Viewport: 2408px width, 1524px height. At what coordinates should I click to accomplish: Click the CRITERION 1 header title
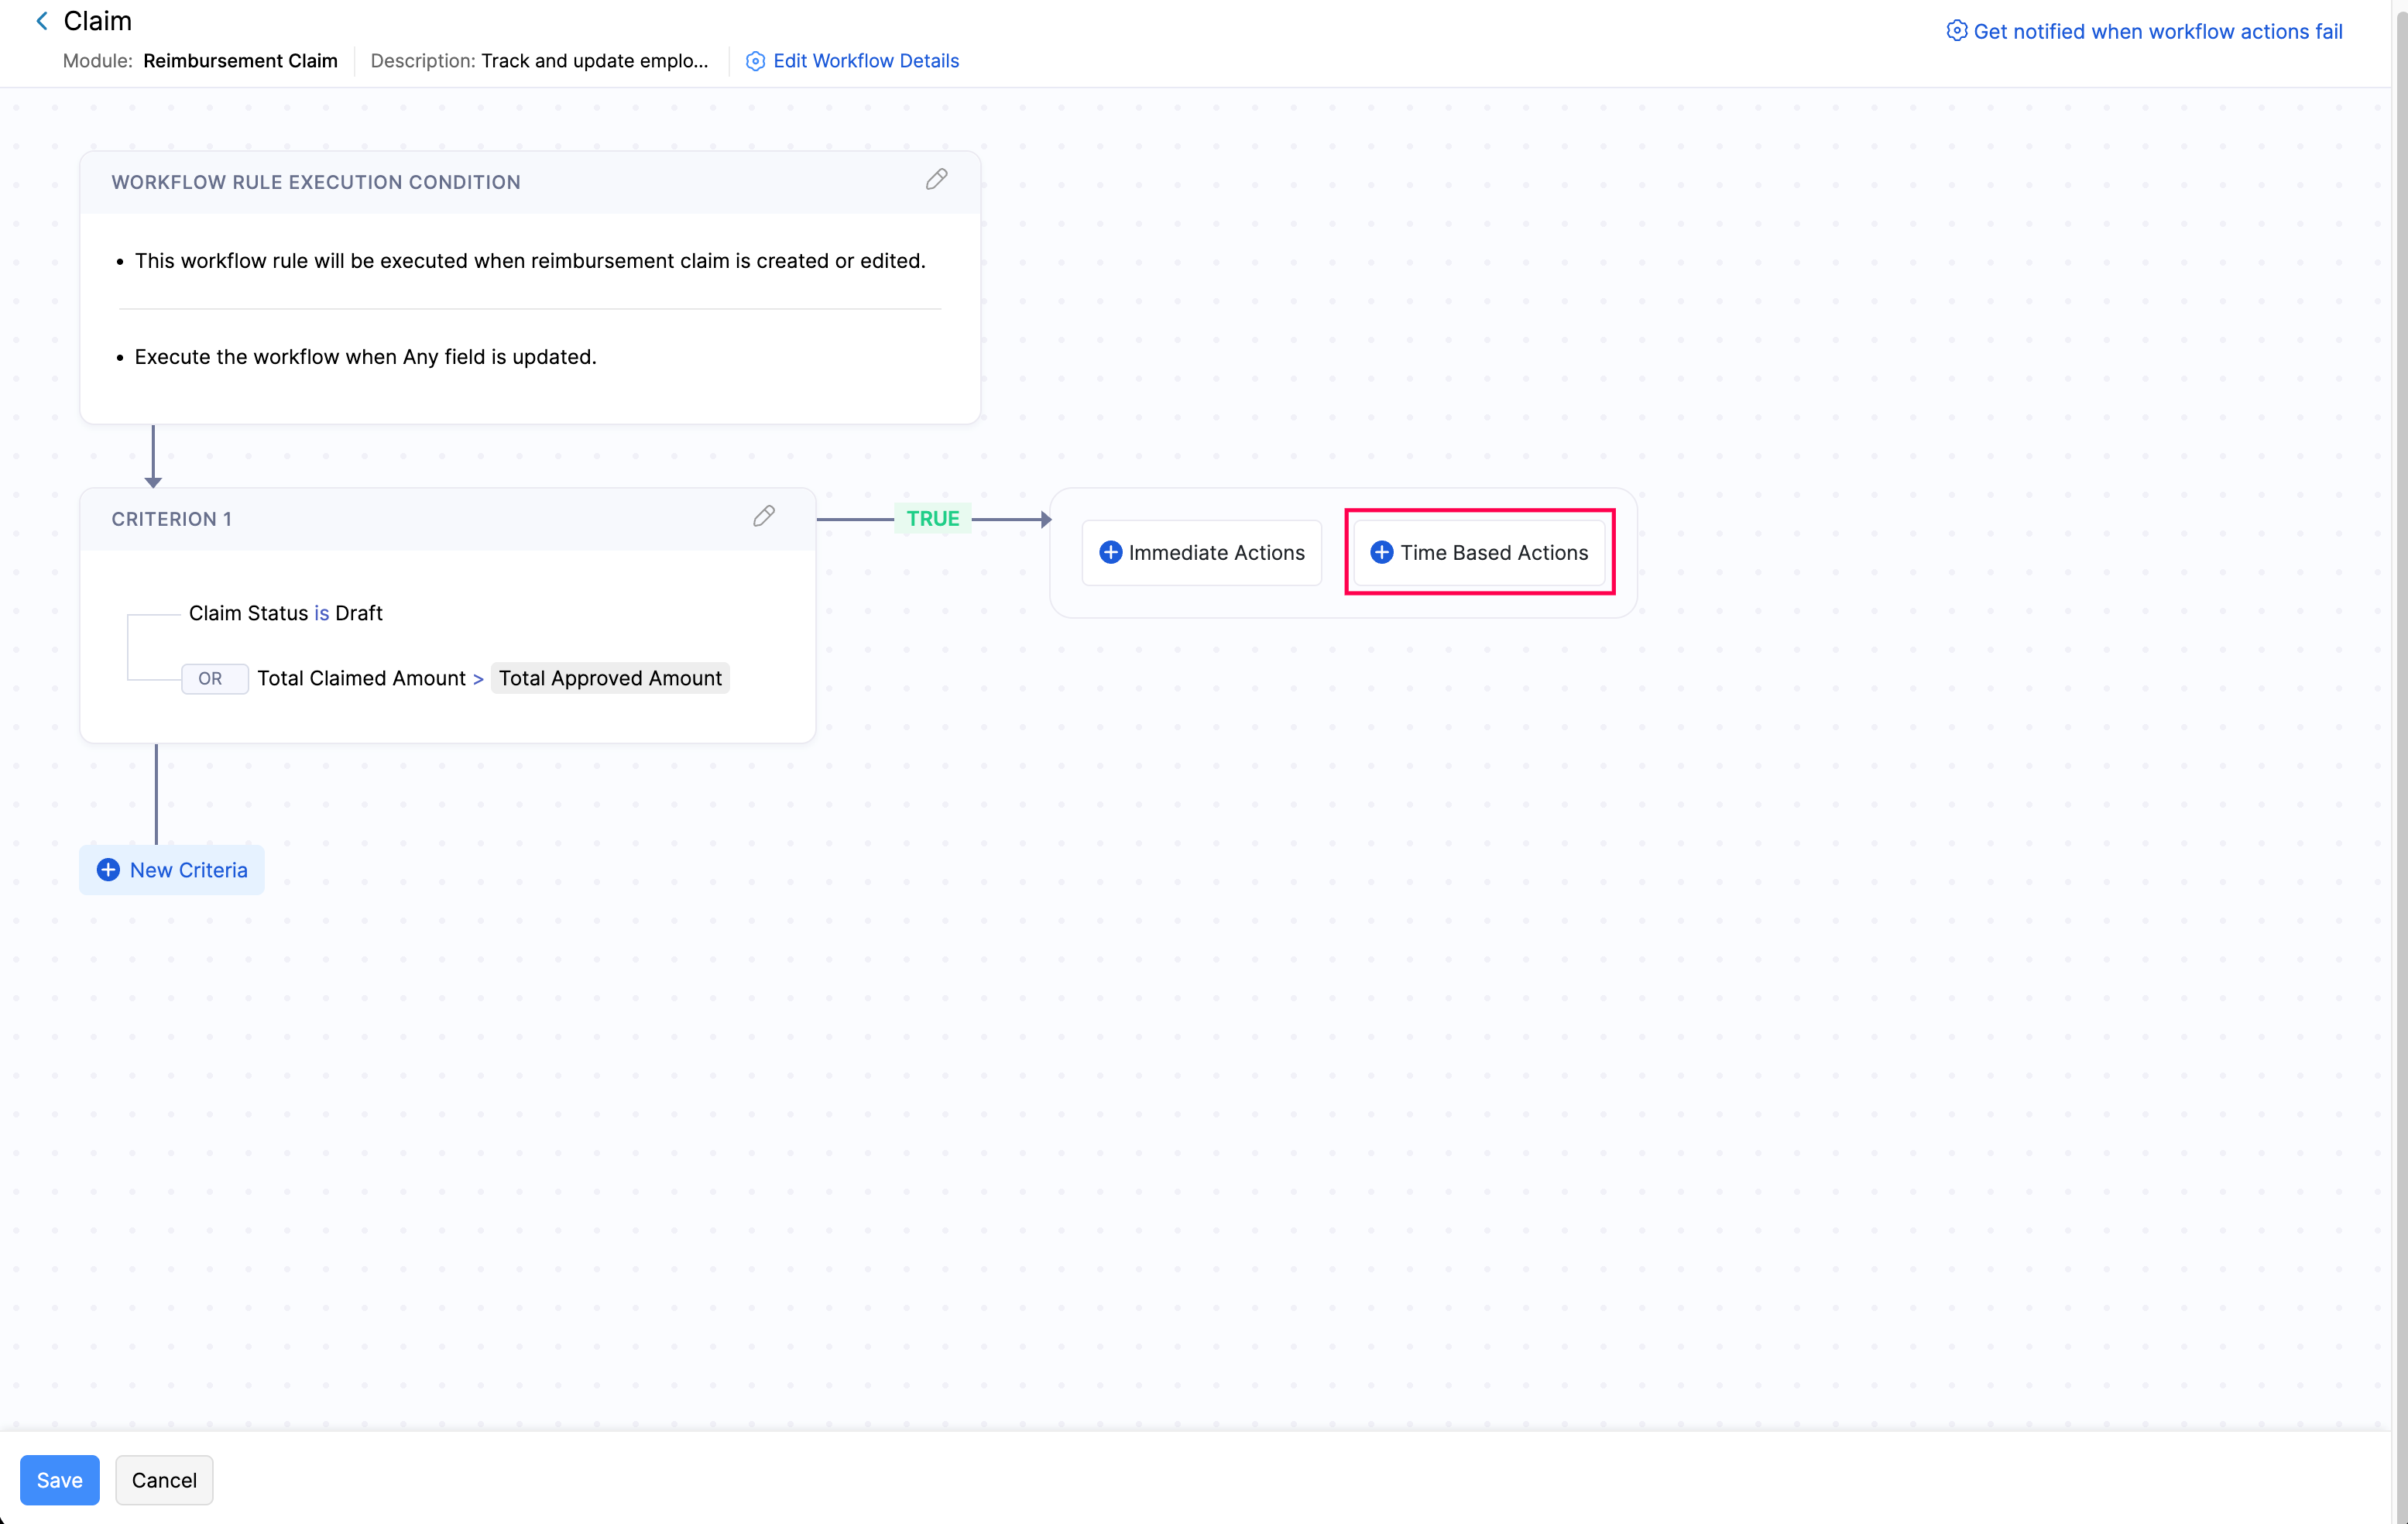(x=171, y=519)
